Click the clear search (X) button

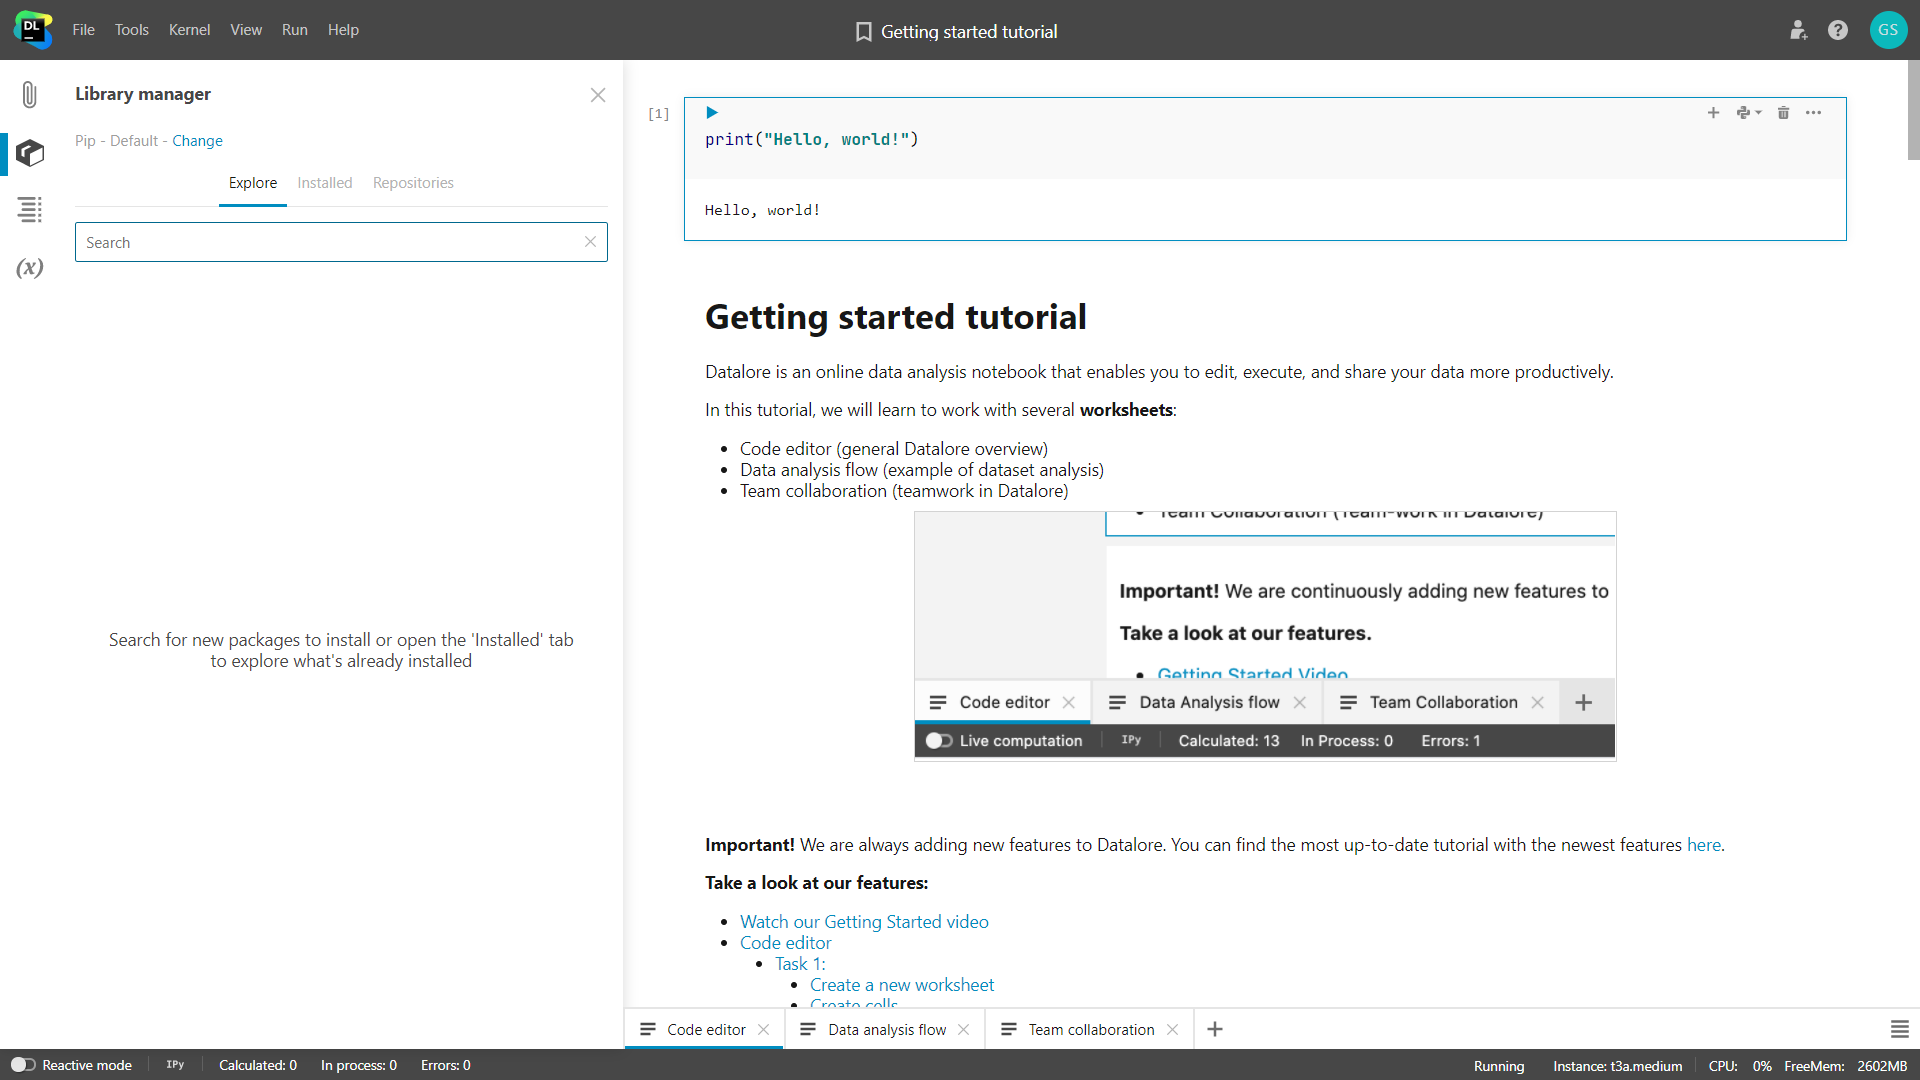[x=591, y=243]
